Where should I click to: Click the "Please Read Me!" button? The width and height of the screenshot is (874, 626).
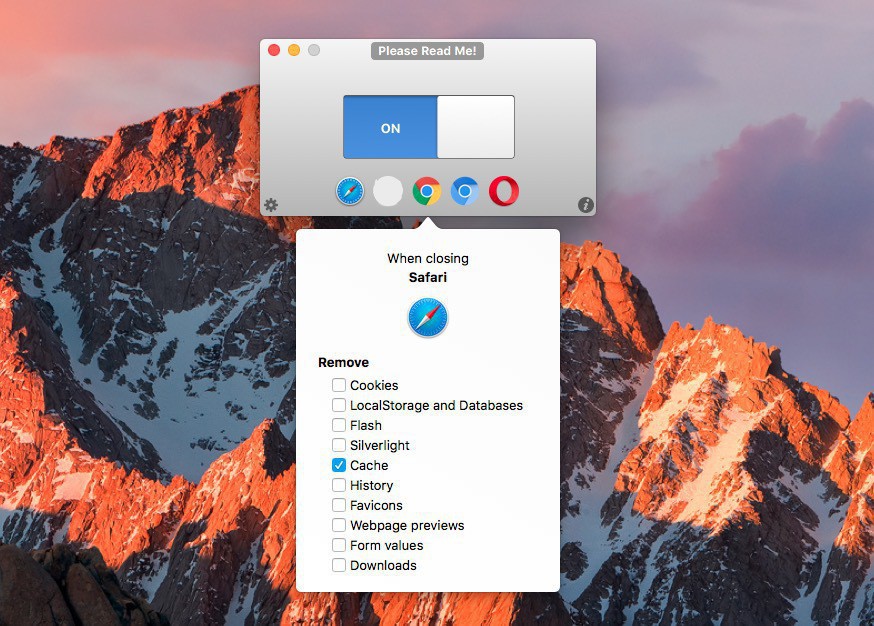click(427, 51)
